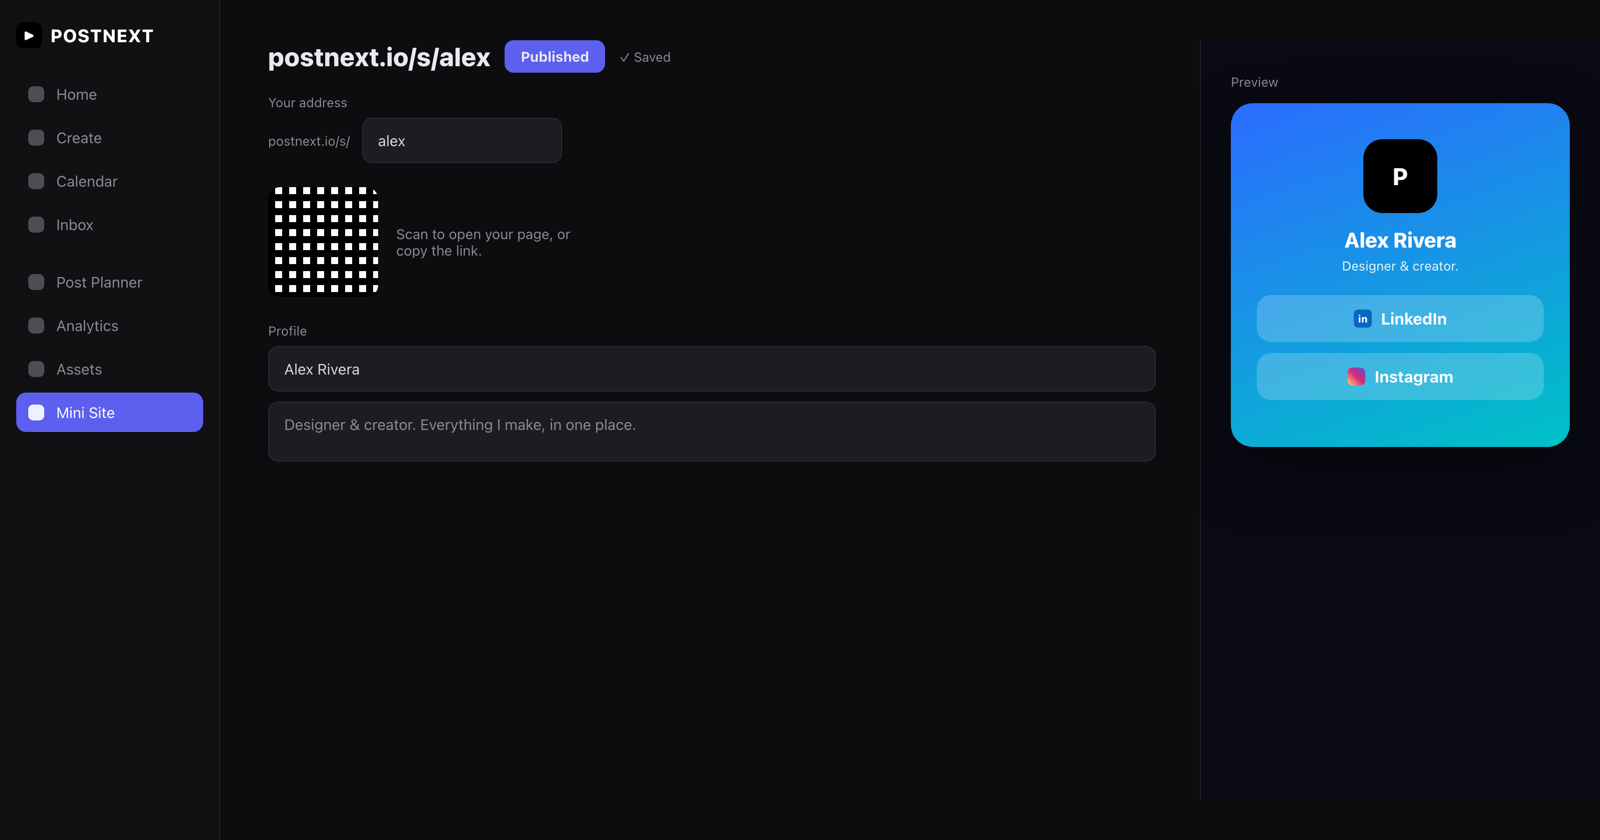Image resolution: width=1600 pixels, height=840 pixels.
Task: Click the QR code image
Action: [x=326, y=241]
